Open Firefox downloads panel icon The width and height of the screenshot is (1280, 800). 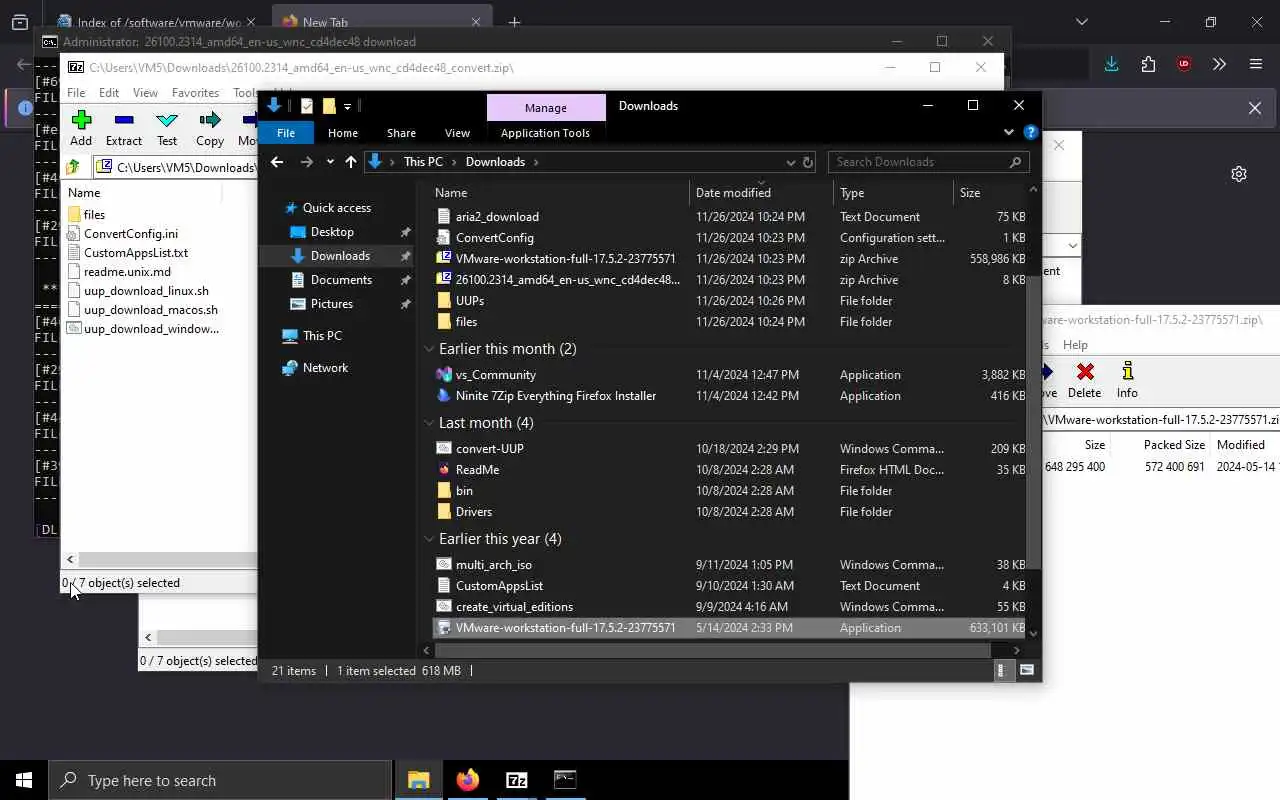point(1111,64)
